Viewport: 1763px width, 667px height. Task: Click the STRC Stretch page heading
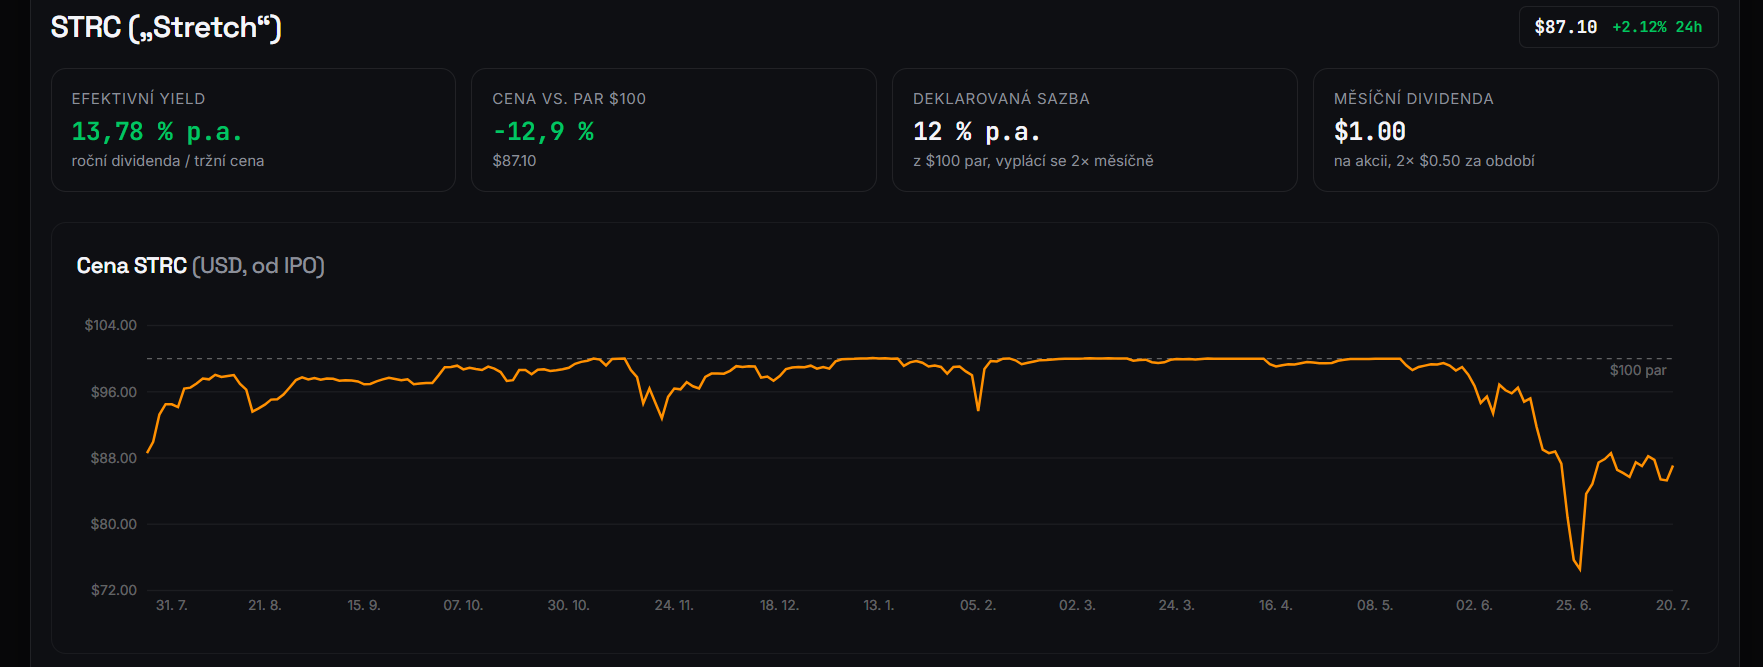pos(166,27)
